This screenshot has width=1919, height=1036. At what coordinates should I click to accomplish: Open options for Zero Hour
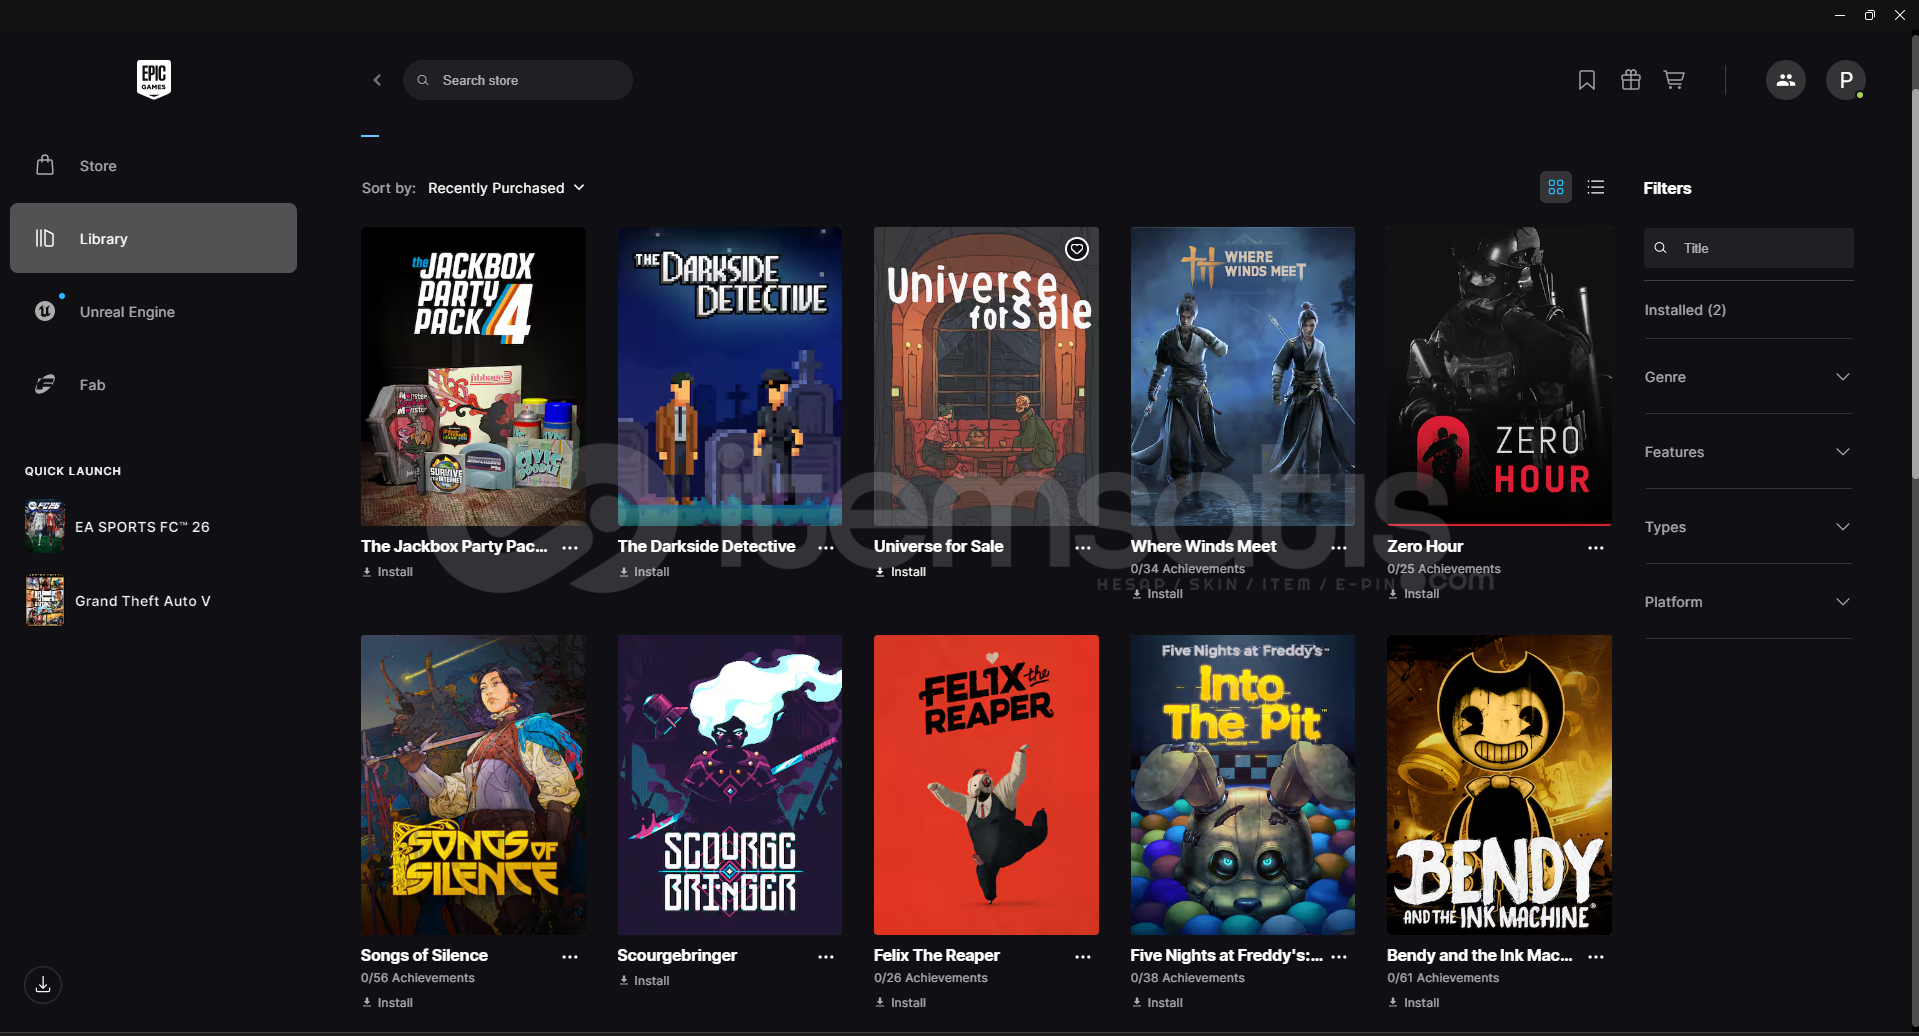1596,548
